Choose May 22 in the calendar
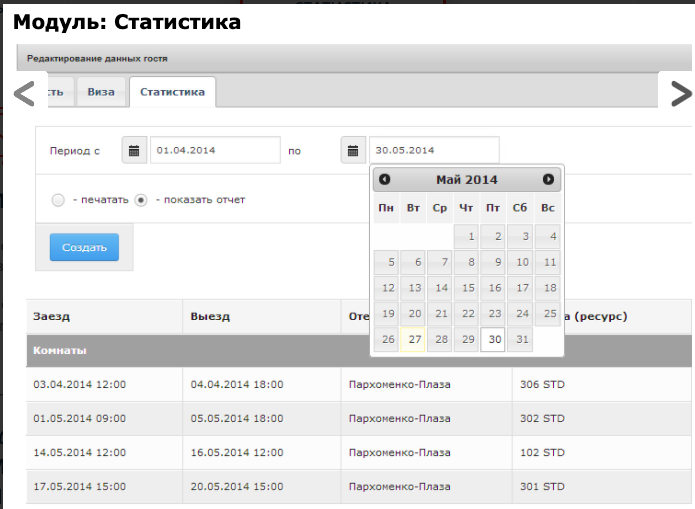 click(x=466, y=313)
